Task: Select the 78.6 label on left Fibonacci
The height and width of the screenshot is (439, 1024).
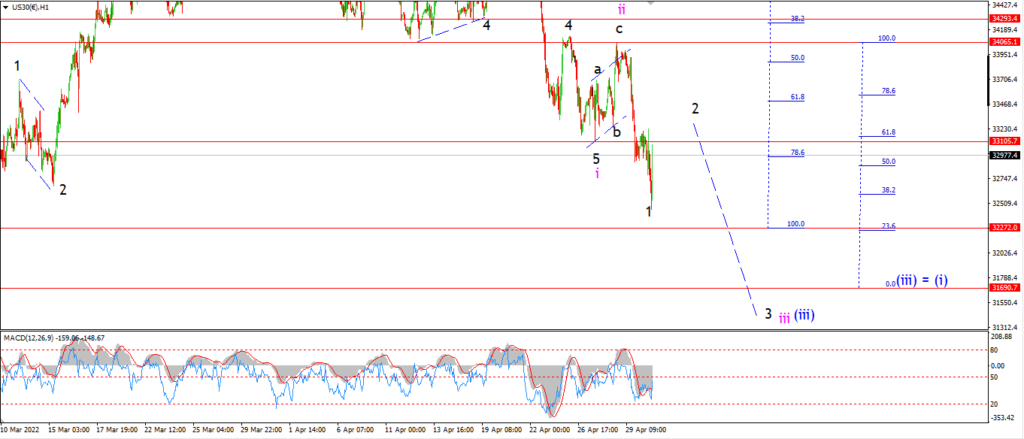Action: click(797, 152)
